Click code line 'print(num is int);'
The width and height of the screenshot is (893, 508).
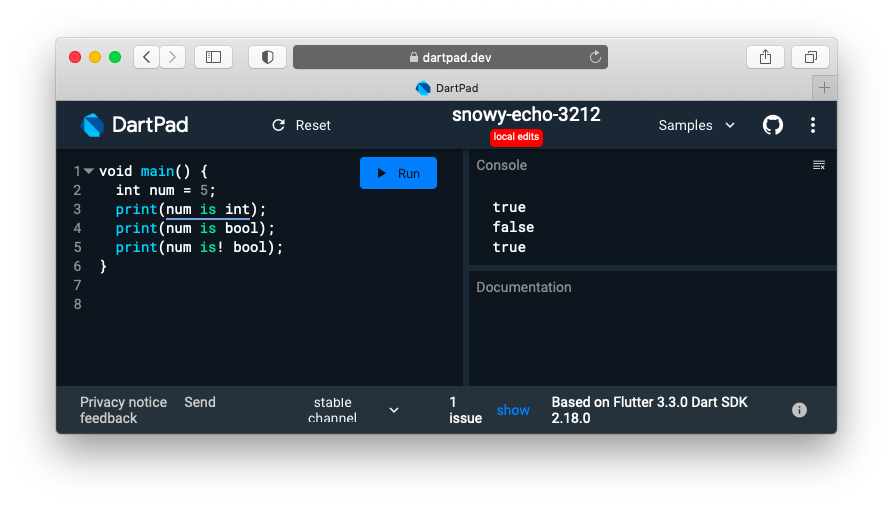191,209
